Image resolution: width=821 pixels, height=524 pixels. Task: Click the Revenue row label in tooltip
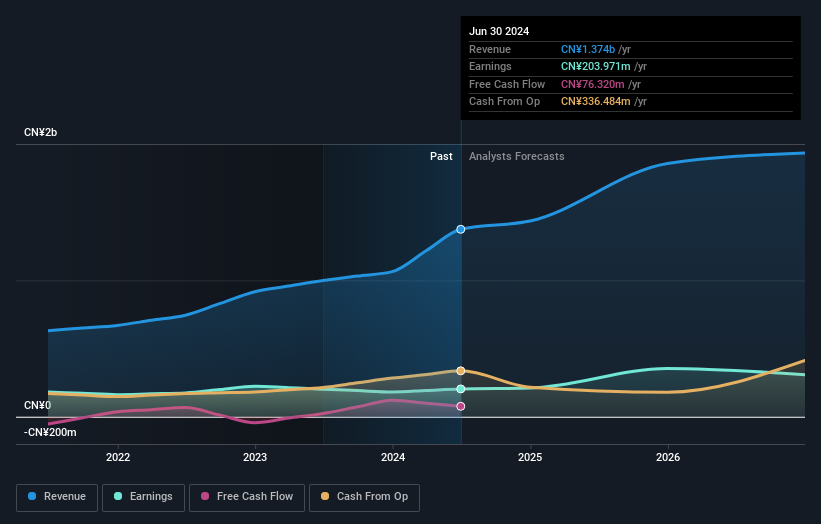pyautogui.click(x=490, y=49)
